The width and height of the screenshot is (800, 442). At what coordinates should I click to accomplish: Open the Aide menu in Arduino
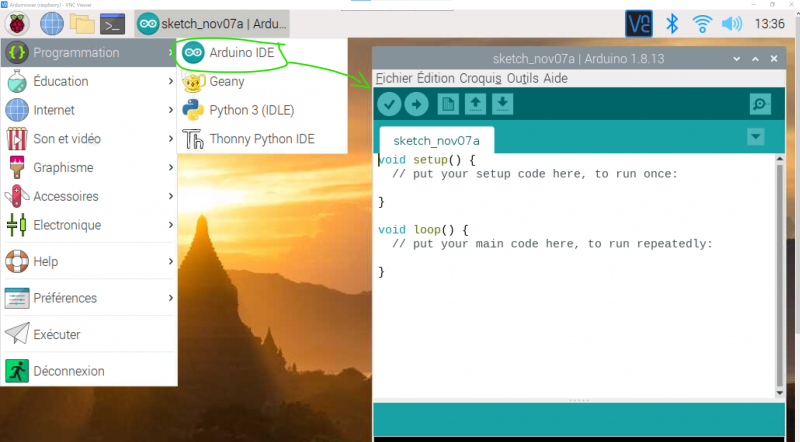tap(555, 79)
